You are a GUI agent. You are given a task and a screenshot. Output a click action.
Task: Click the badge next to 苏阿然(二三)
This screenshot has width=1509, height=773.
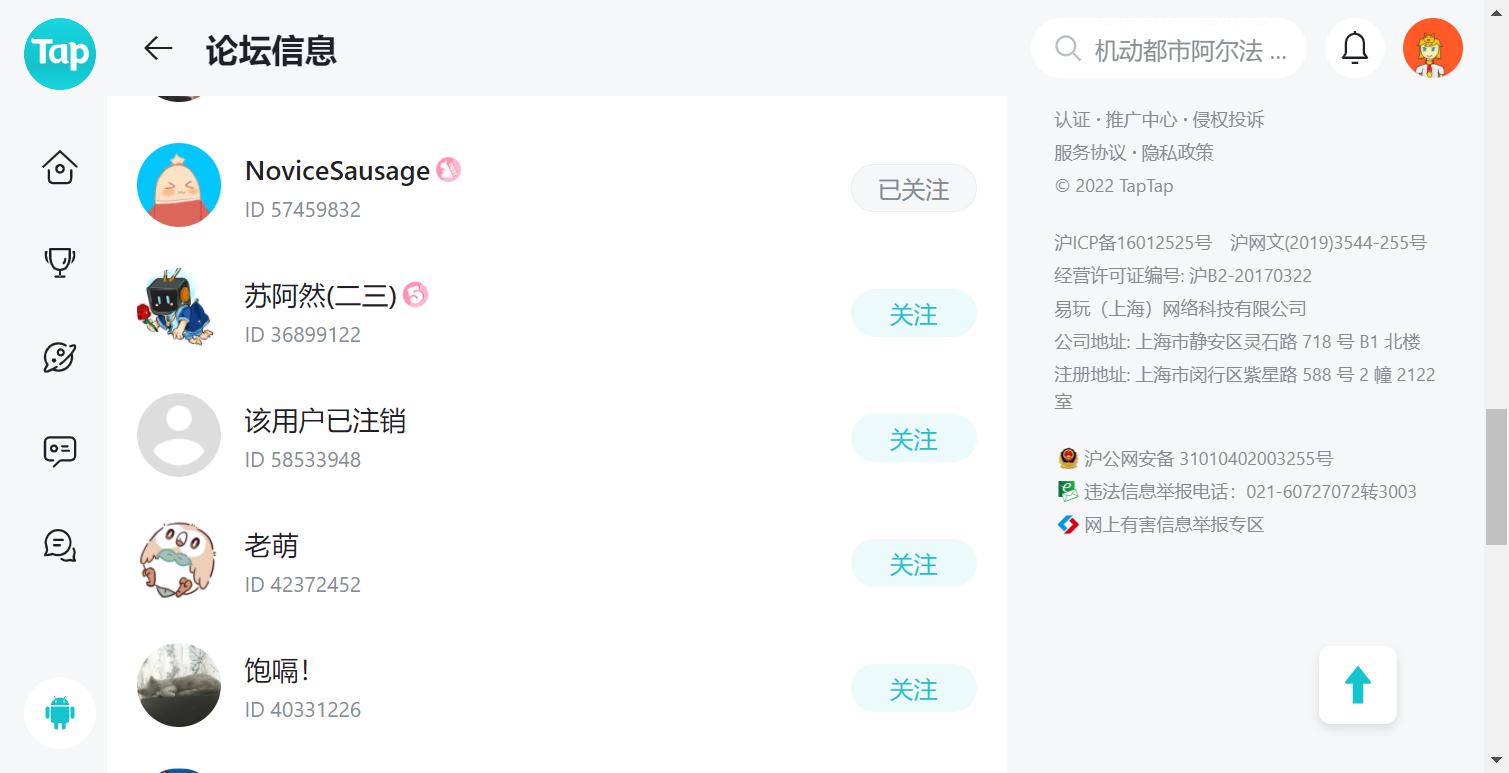point(415,295)
